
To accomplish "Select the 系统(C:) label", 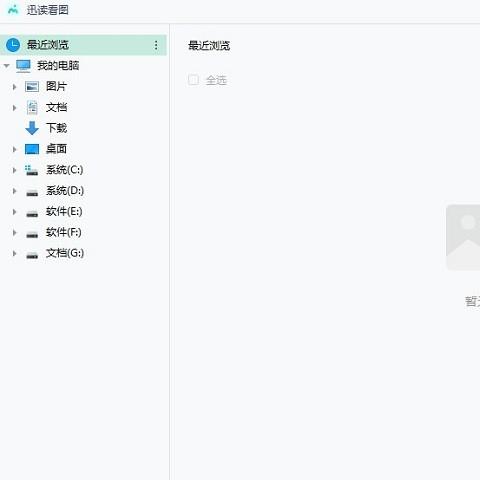I will point(65,170).
